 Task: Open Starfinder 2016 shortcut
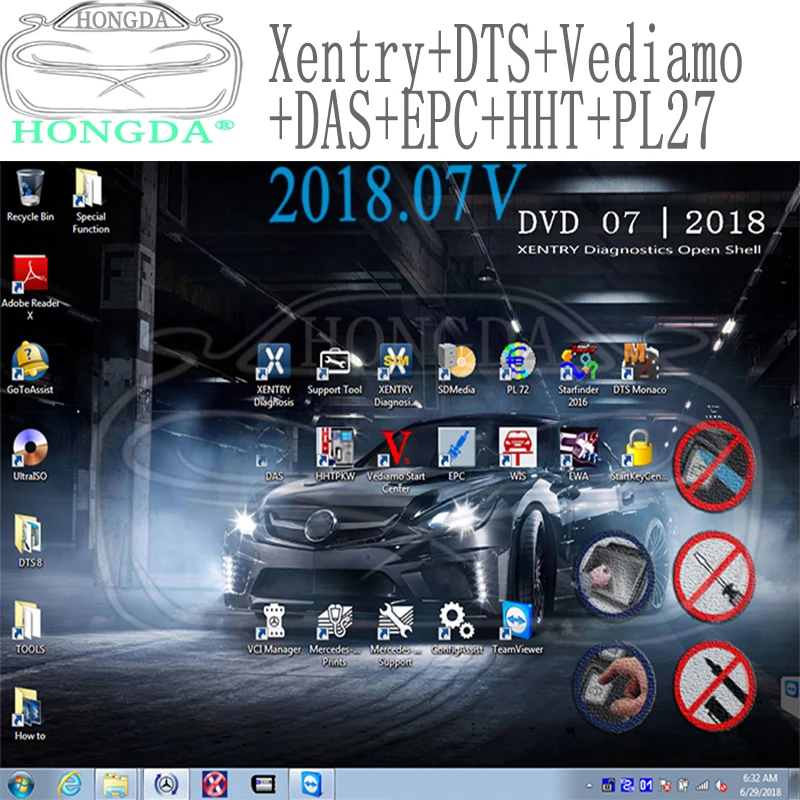pyautogui.click(x=578, y=375)
